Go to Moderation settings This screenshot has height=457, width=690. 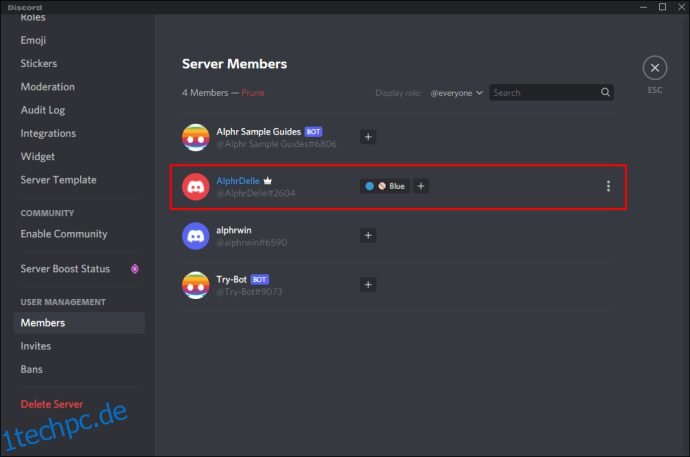[x=48, y=87]
